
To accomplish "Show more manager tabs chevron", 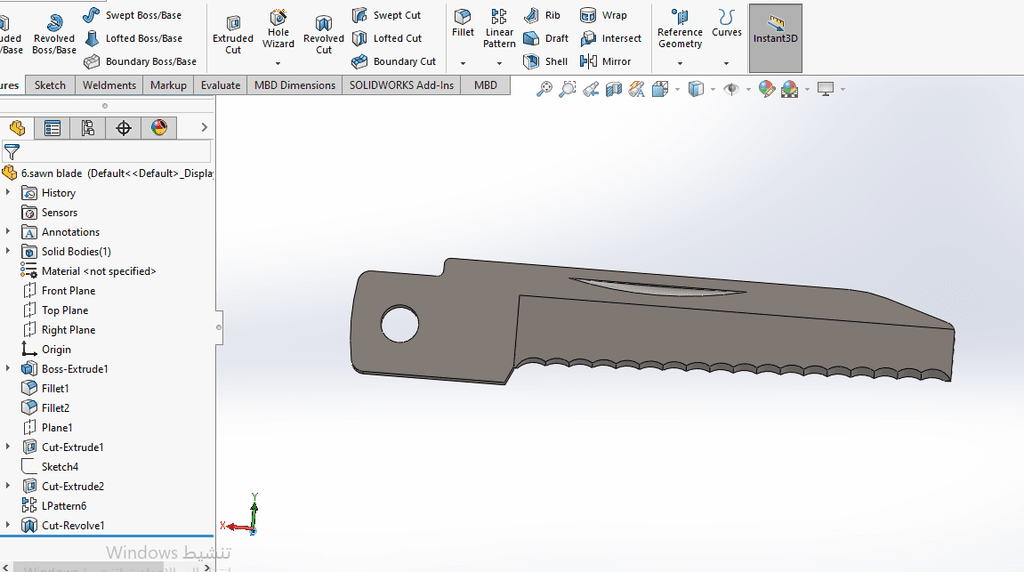I will tap(204, 127).
